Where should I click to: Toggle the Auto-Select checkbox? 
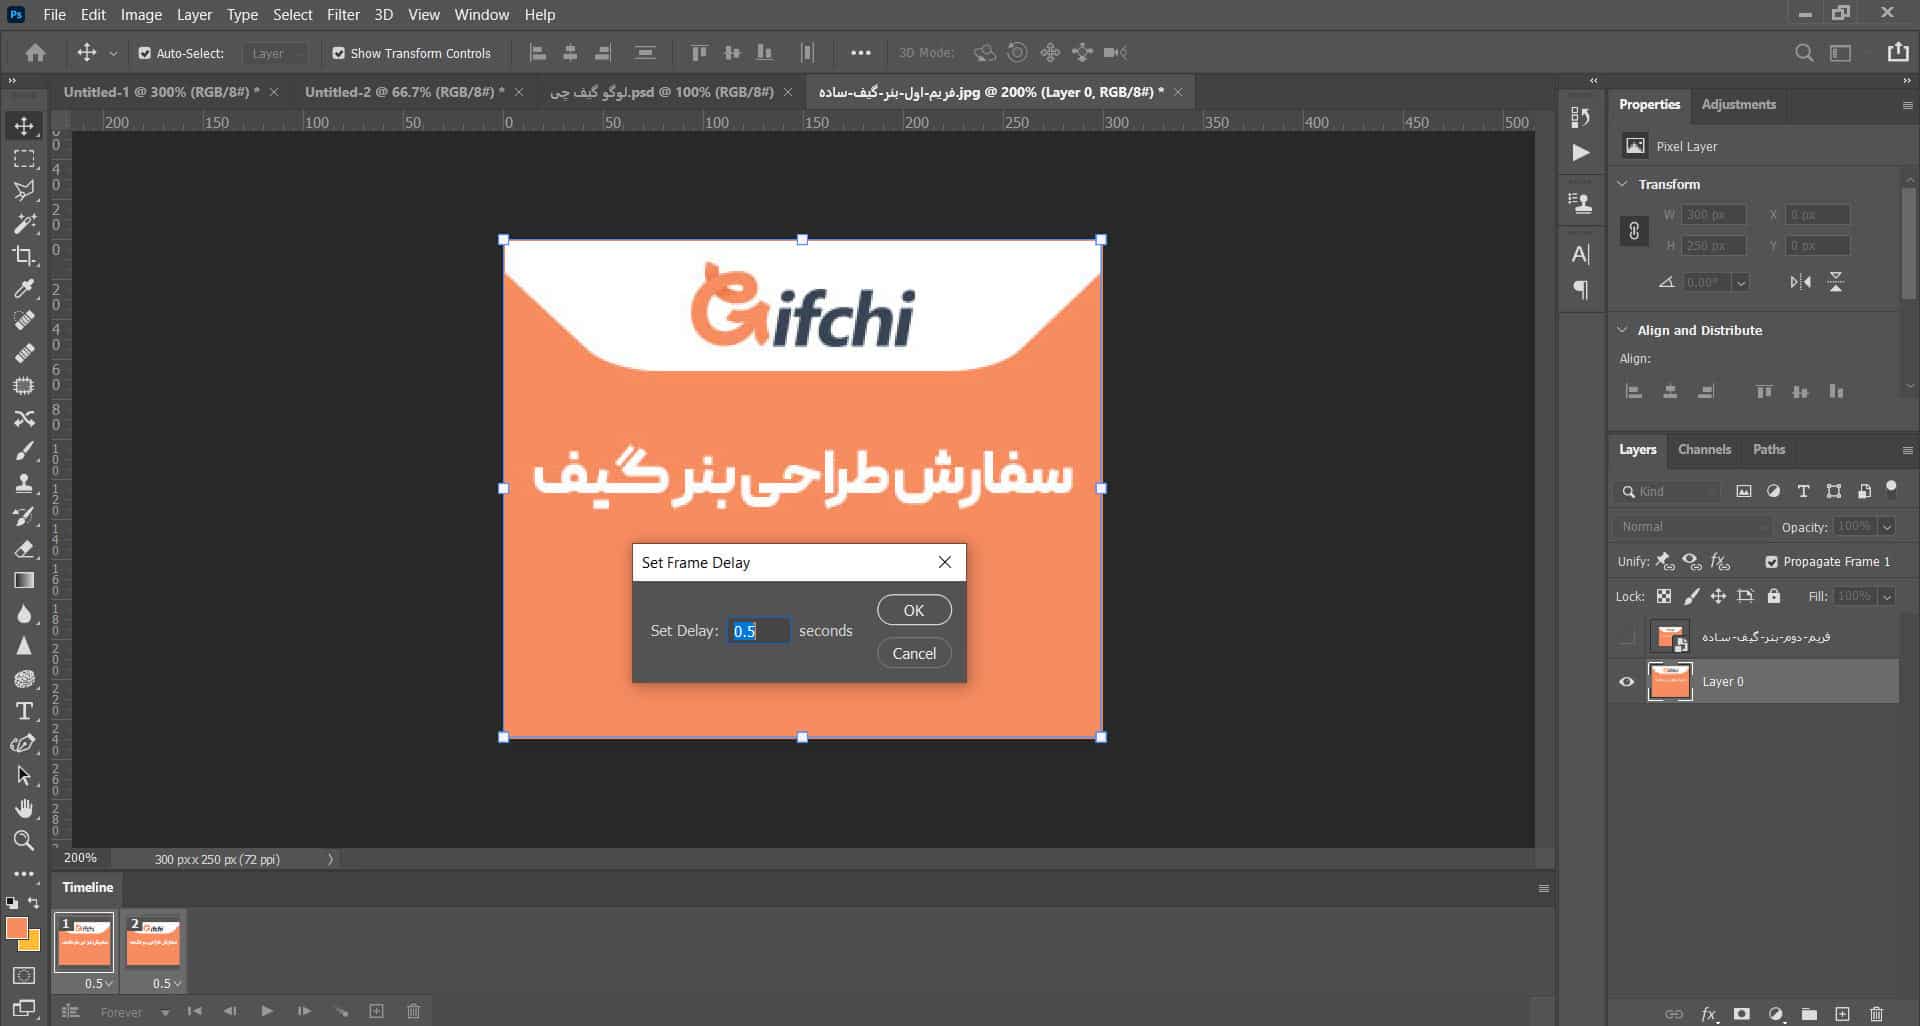[145, 53]
